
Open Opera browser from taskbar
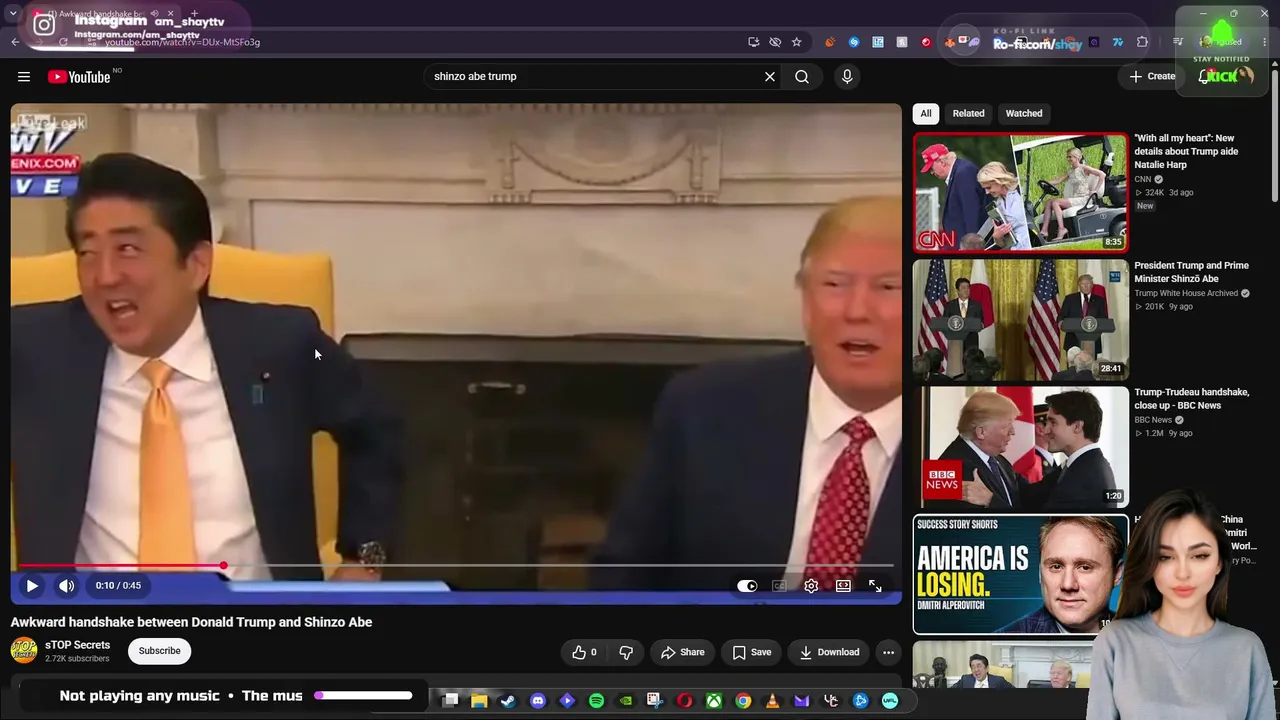click(685, 701)
